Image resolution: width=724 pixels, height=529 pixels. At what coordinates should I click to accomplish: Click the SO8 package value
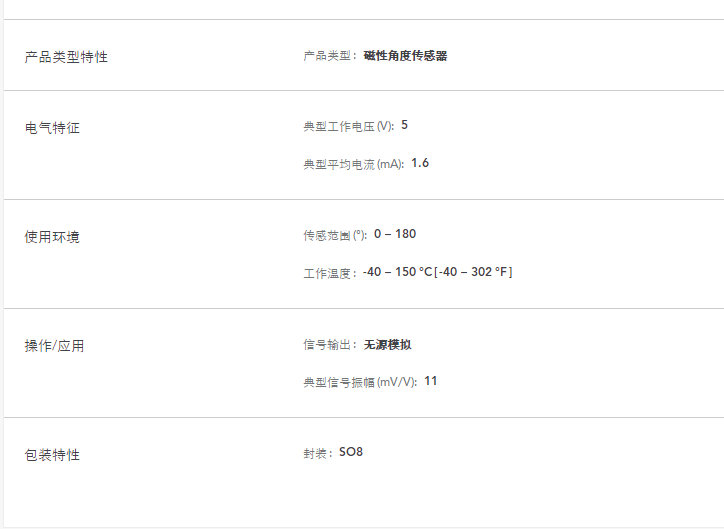pos(351,453)
